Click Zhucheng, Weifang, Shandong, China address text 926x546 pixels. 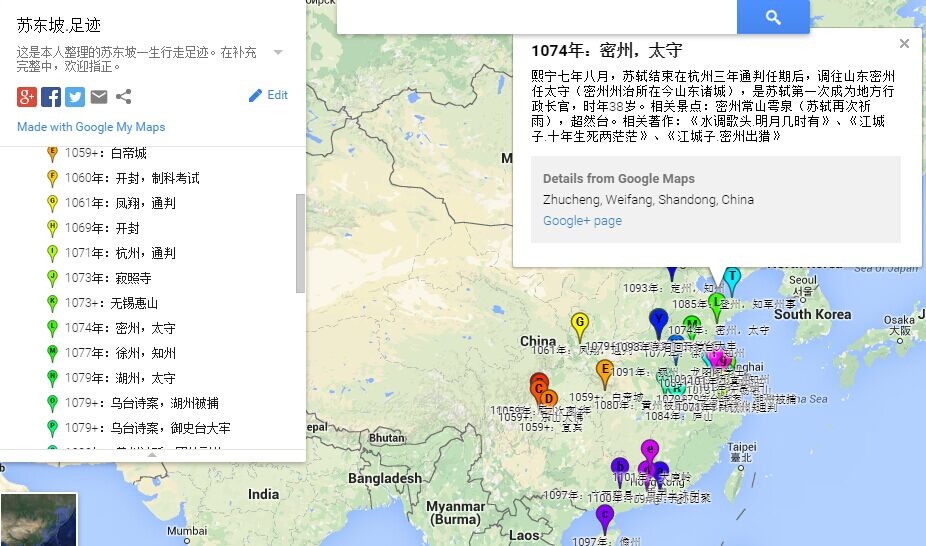648,200
